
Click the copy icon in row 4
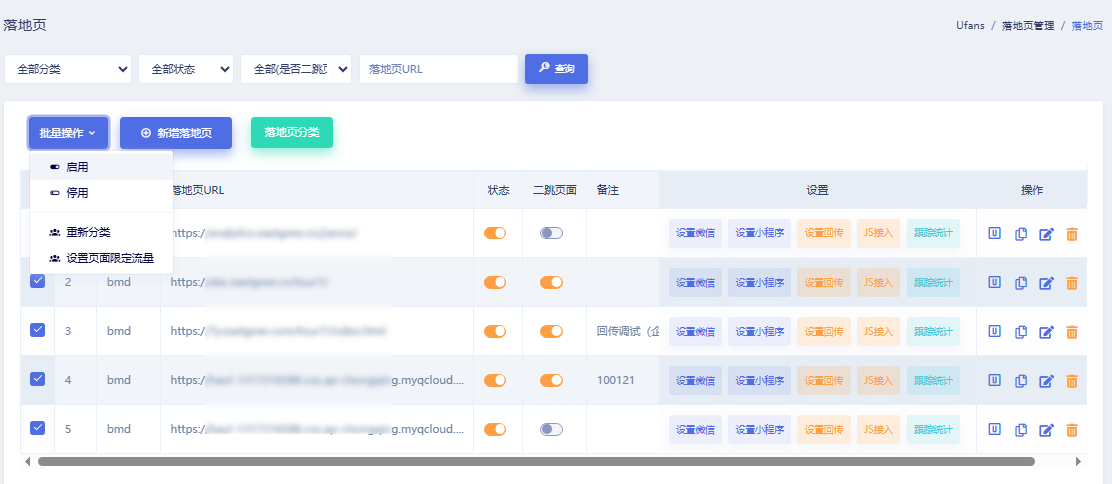point(1021,381)
